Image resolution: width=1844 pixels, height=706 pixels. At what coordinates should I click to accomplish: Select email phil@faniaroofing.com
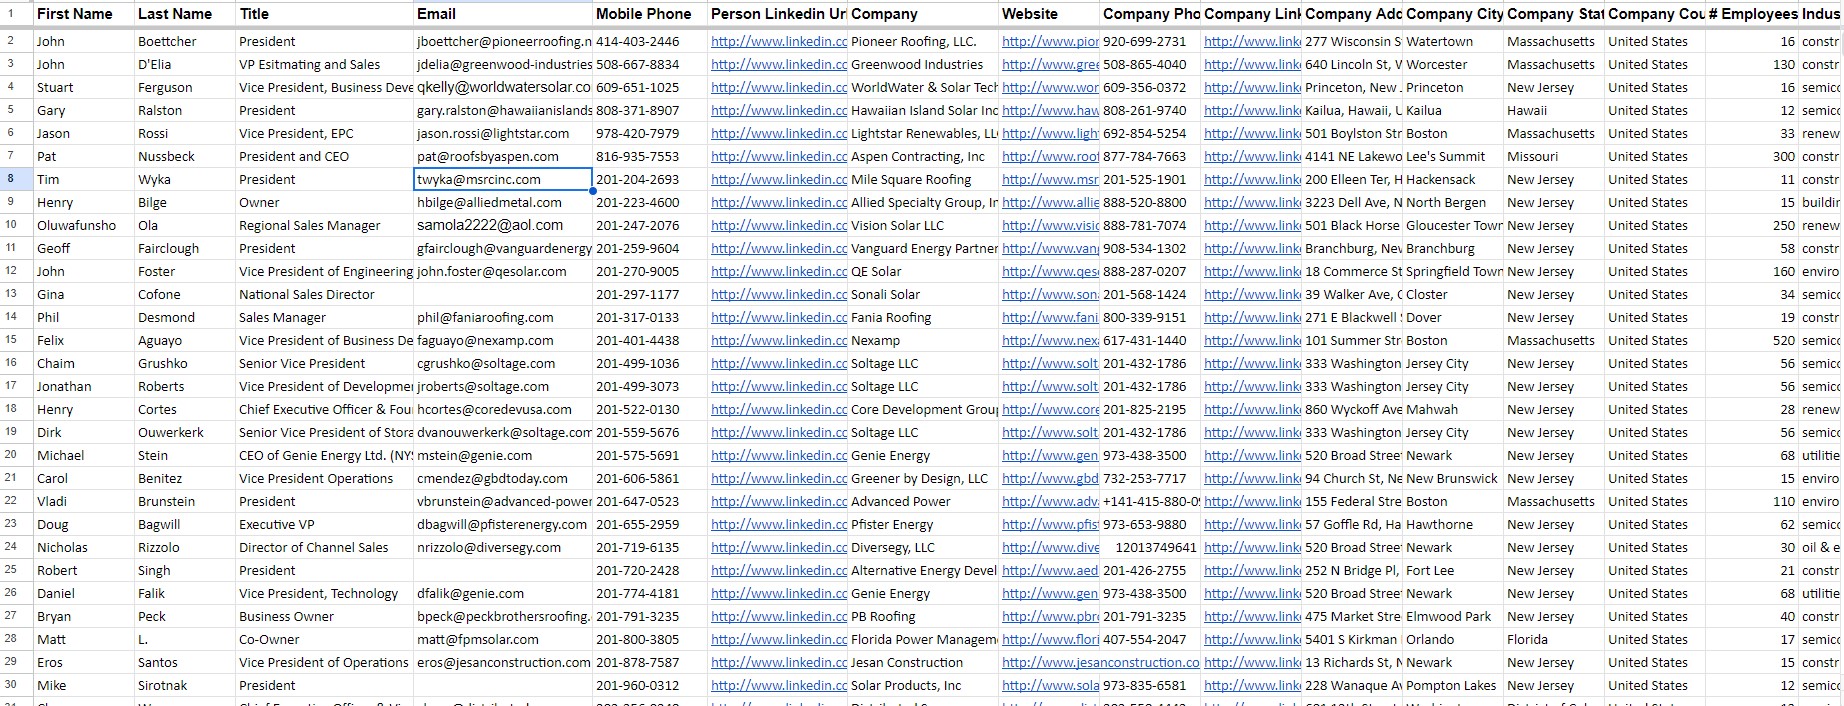coord(503,317)
